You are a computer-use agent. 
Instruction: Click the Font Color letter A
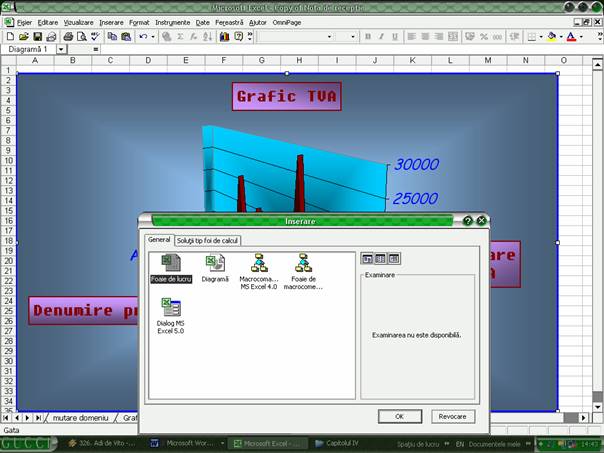tap(571, 37)
